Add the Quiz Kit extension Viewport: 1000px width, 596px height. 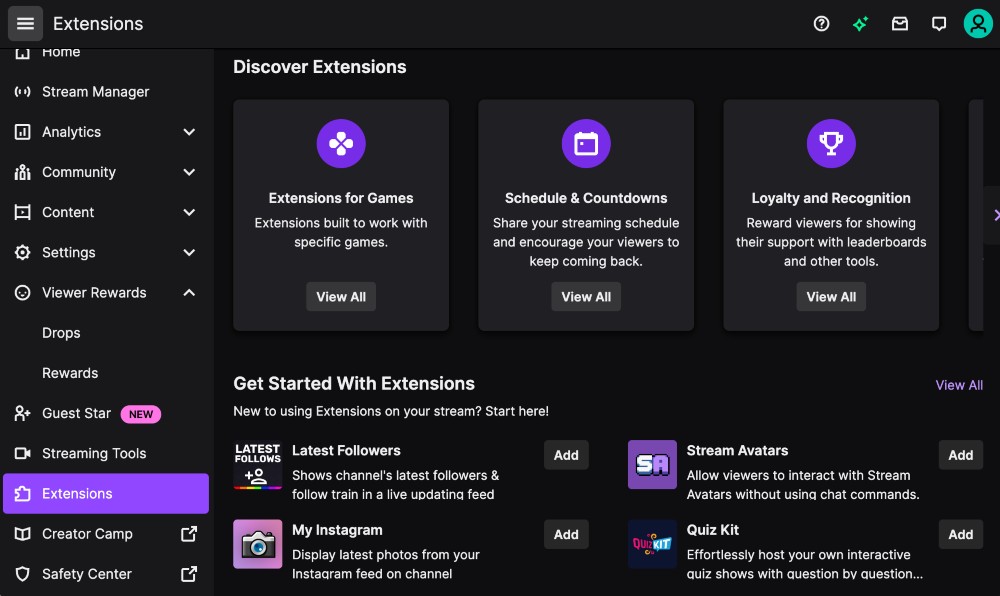(960, 534)
